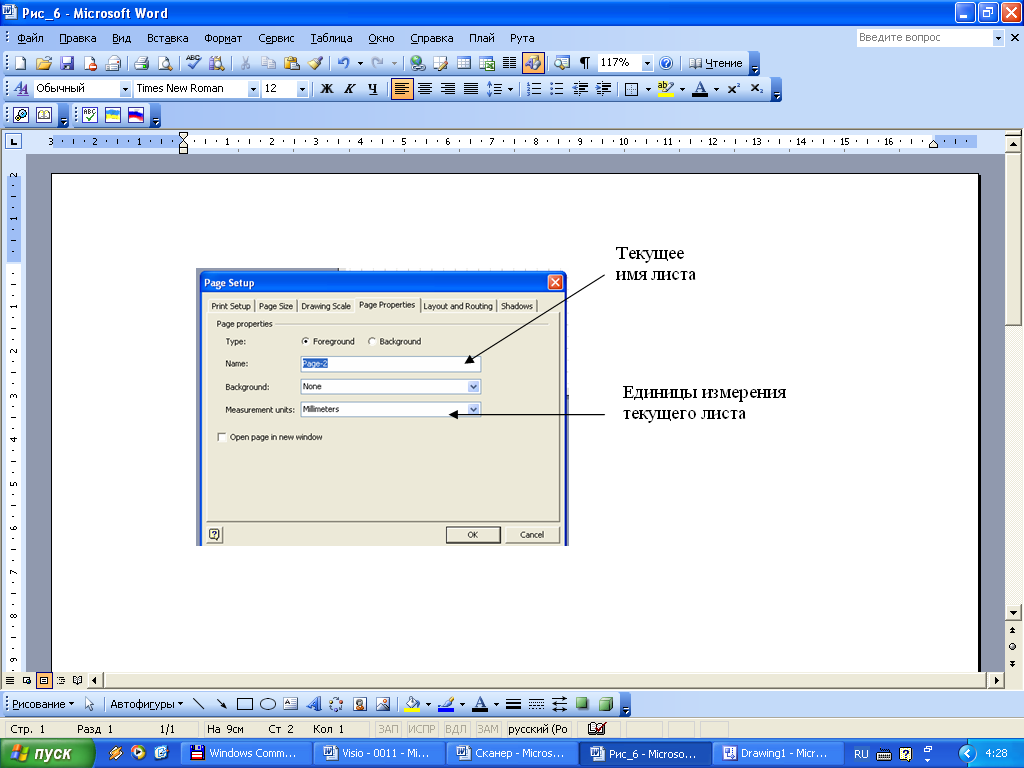The image size is (1024, 768).
Task: Open the Таблица menu
Action: [x=331, y=39]
